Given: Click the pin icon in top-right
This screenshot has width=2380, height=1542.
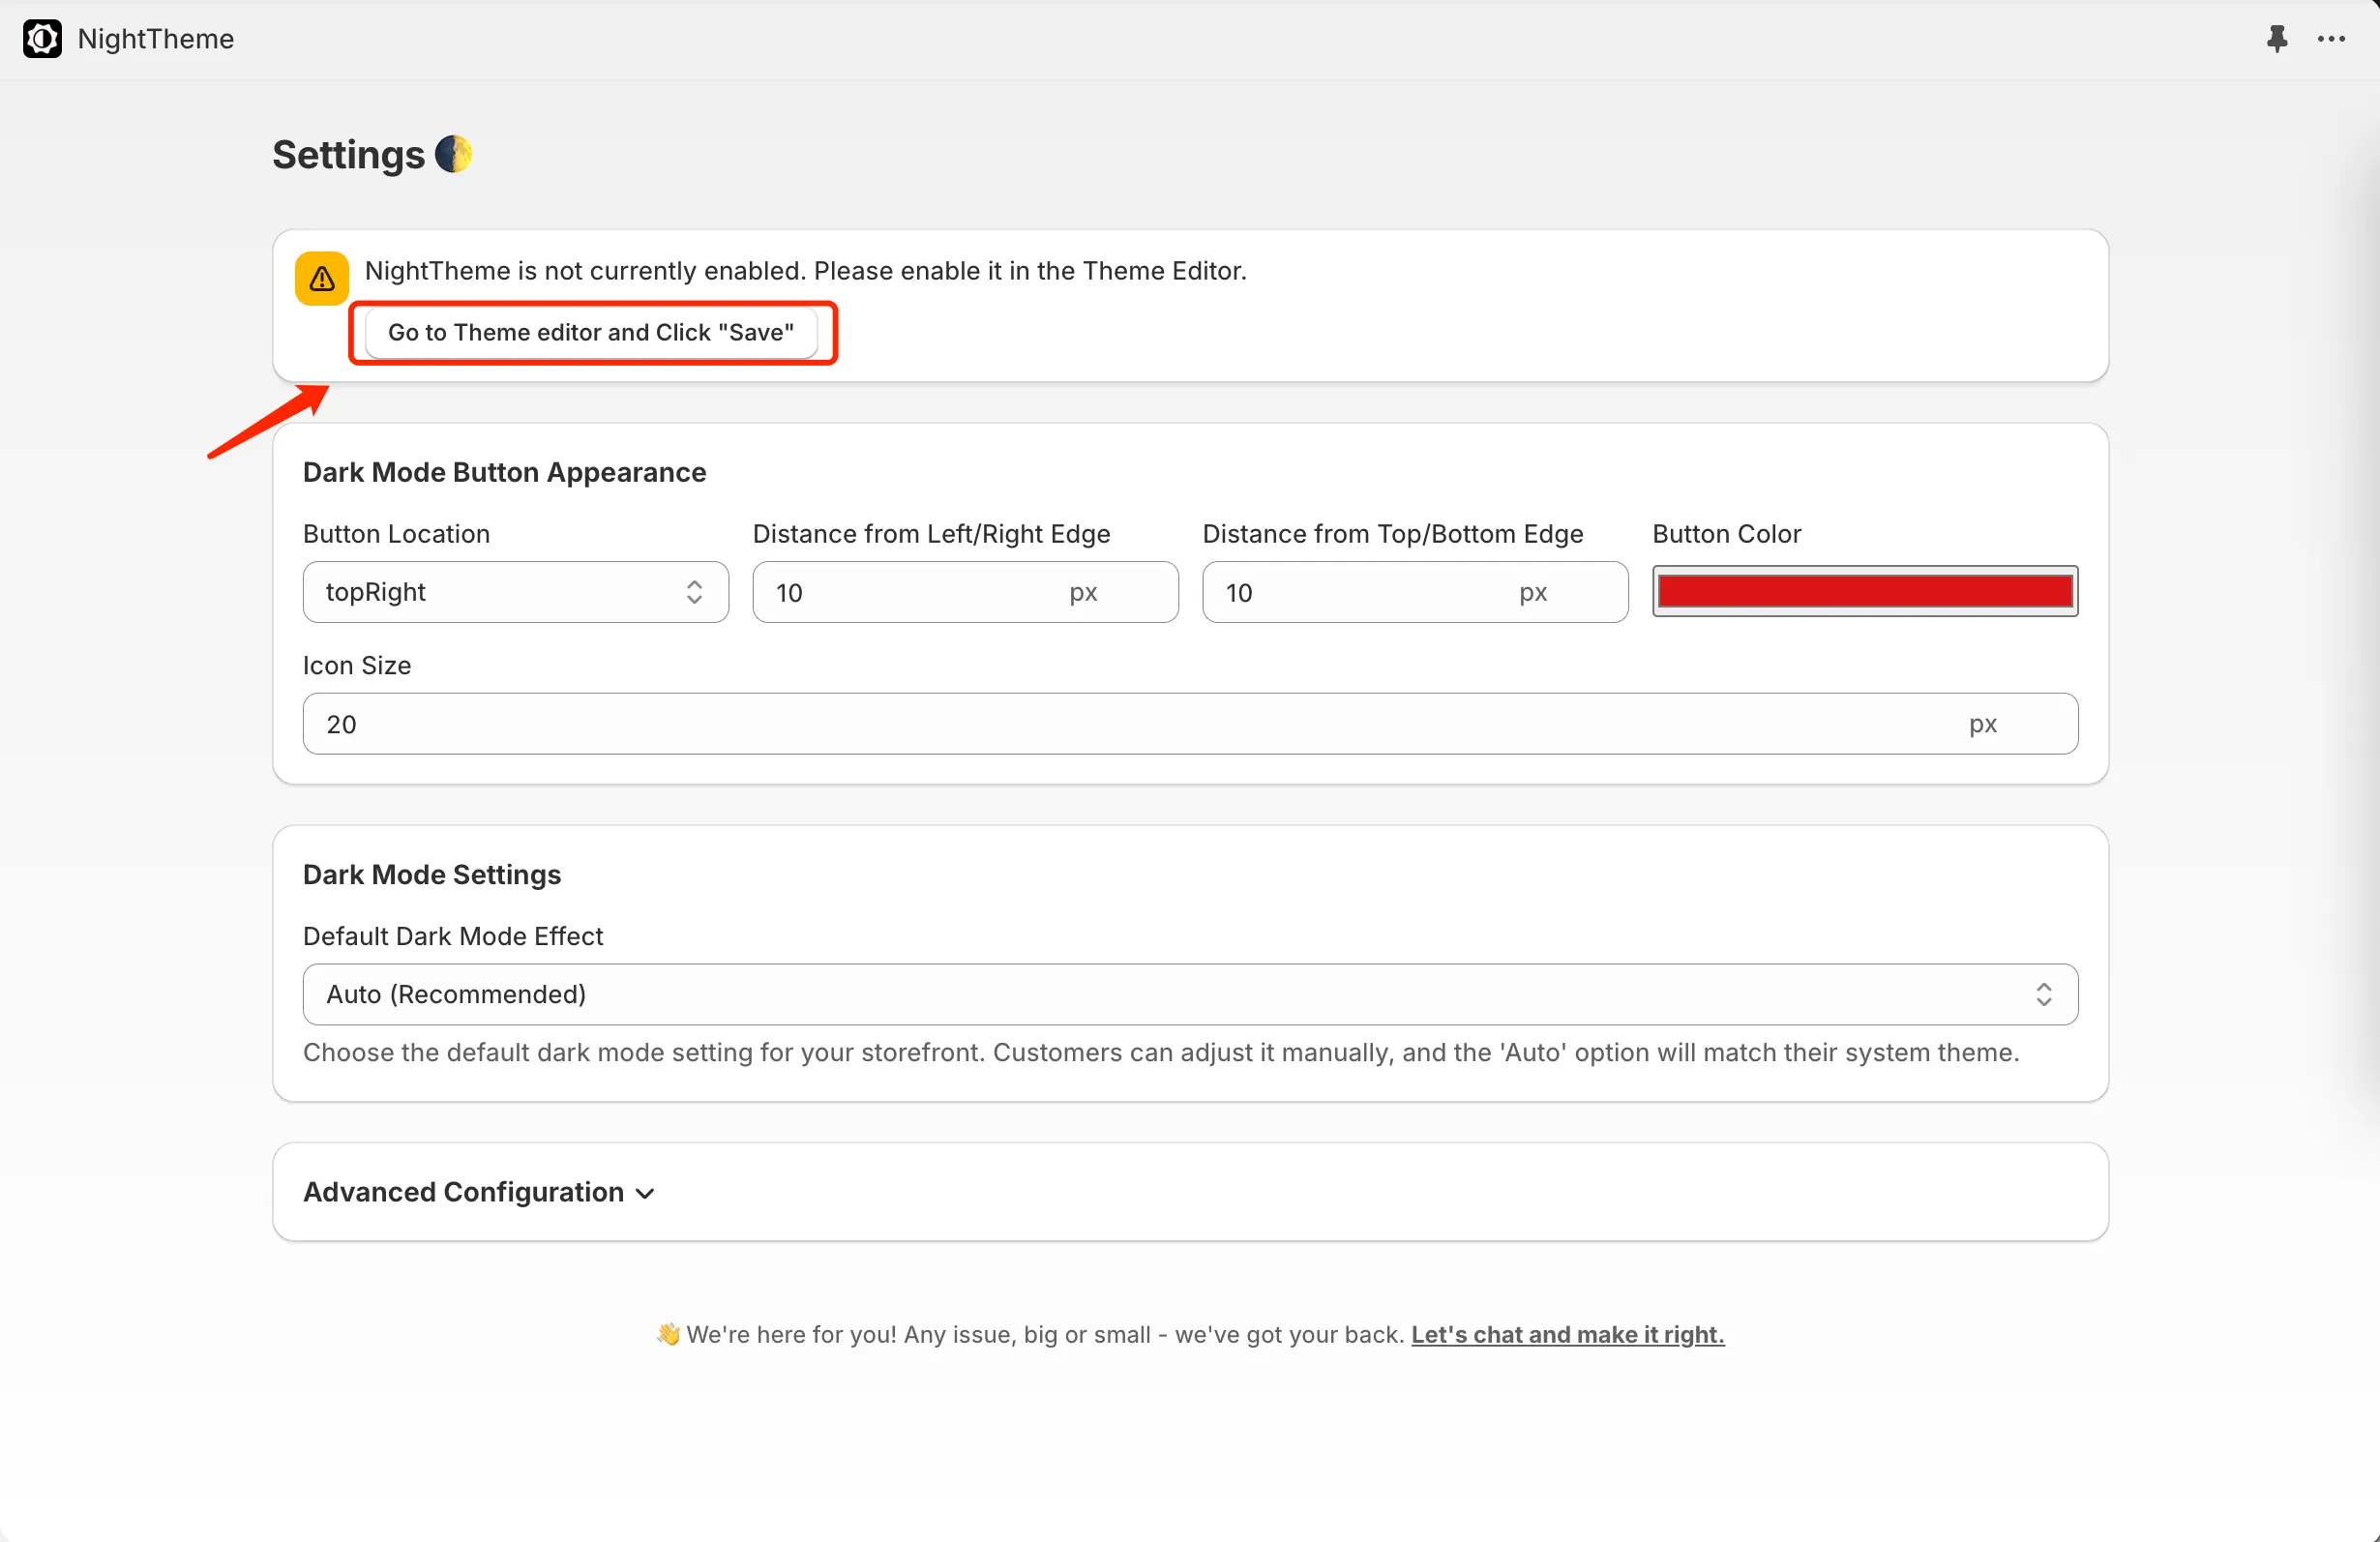Looking at the screenshot, I should tap(2276, 37).
